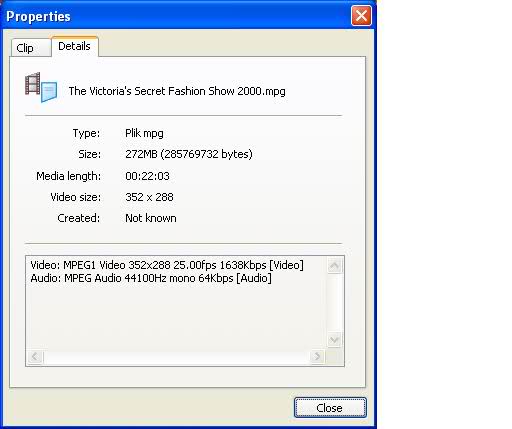Screen dimensions: 512x429
Task: Close the Properties dialog with red X
Action: (x=361, y=15)
